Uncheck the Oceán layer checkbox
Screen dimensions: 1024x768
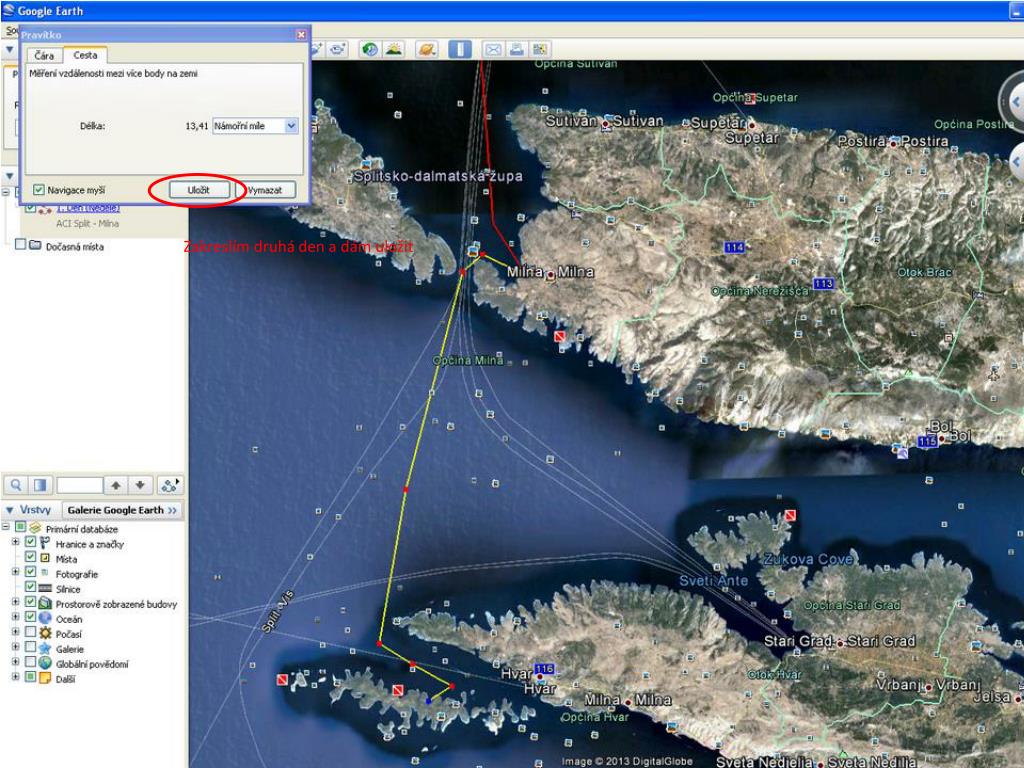point(30,617)
